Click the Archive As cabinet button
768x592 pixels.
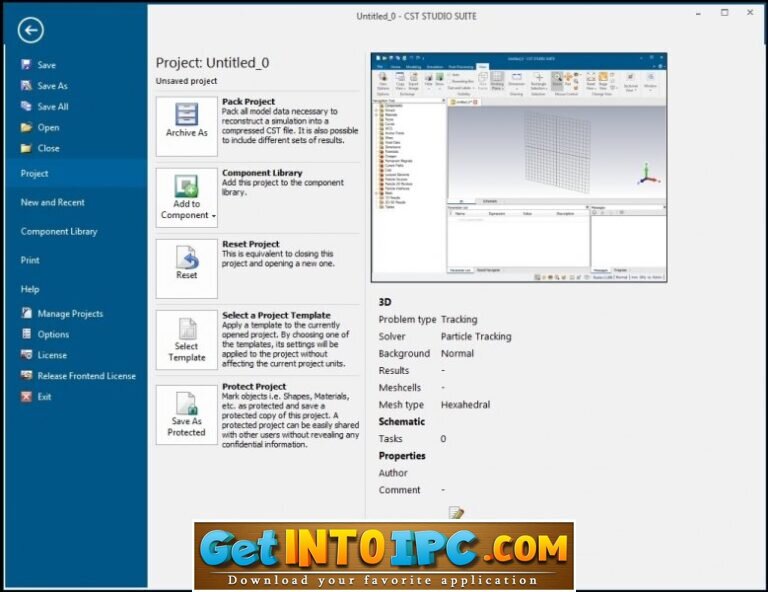click(x=187, y=126)
